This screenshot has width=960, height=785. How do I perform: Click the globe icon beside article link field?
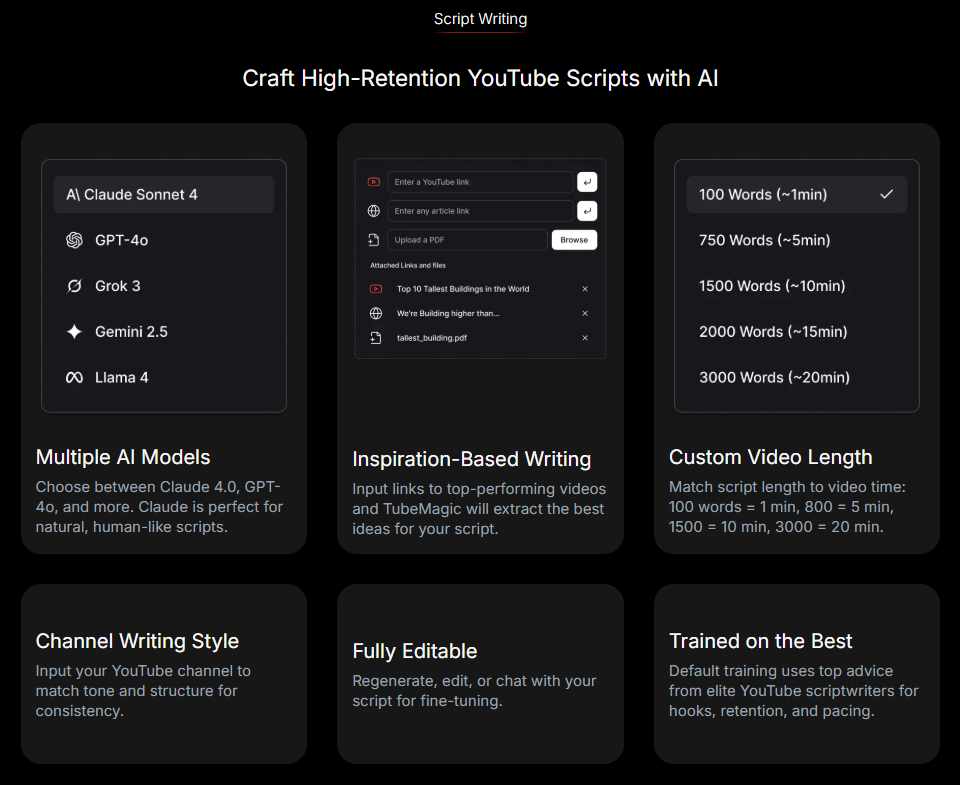click(x=373, y=211)
